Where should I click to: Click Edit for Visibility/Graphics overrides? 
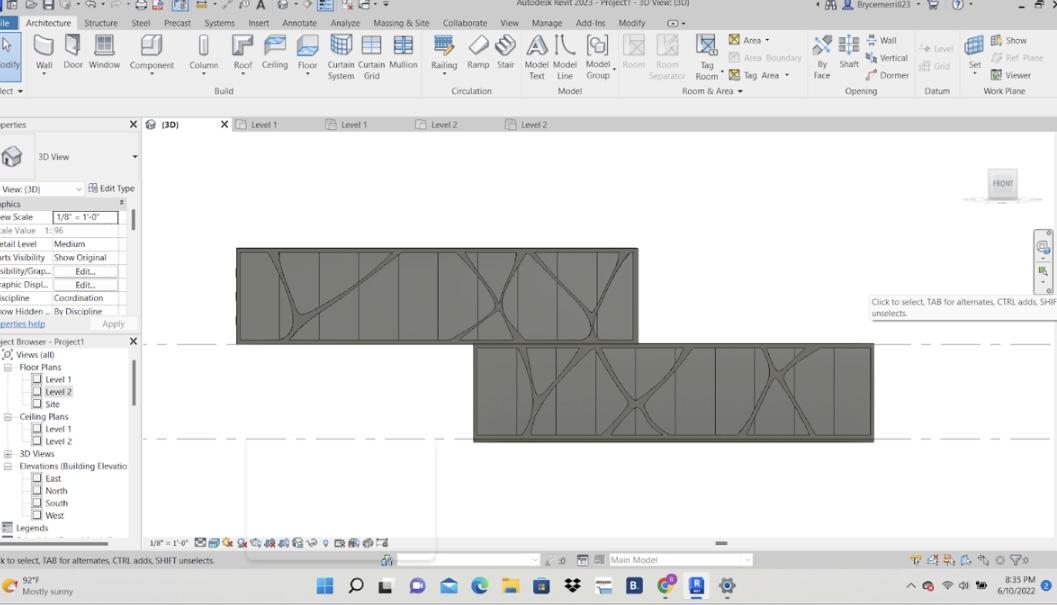pos(86,271)
